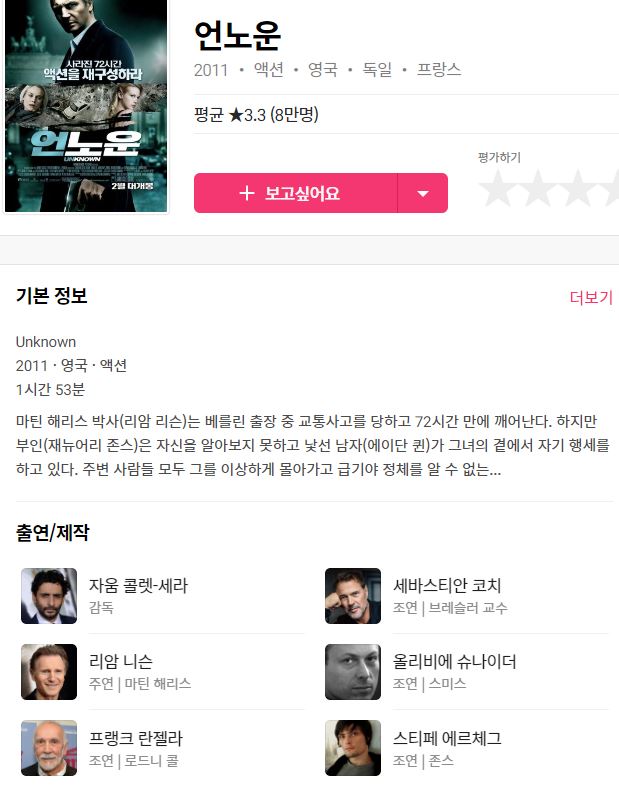
Task: Select 세바스티안 코치 profile photo
Action: click(x=353, y=596)
